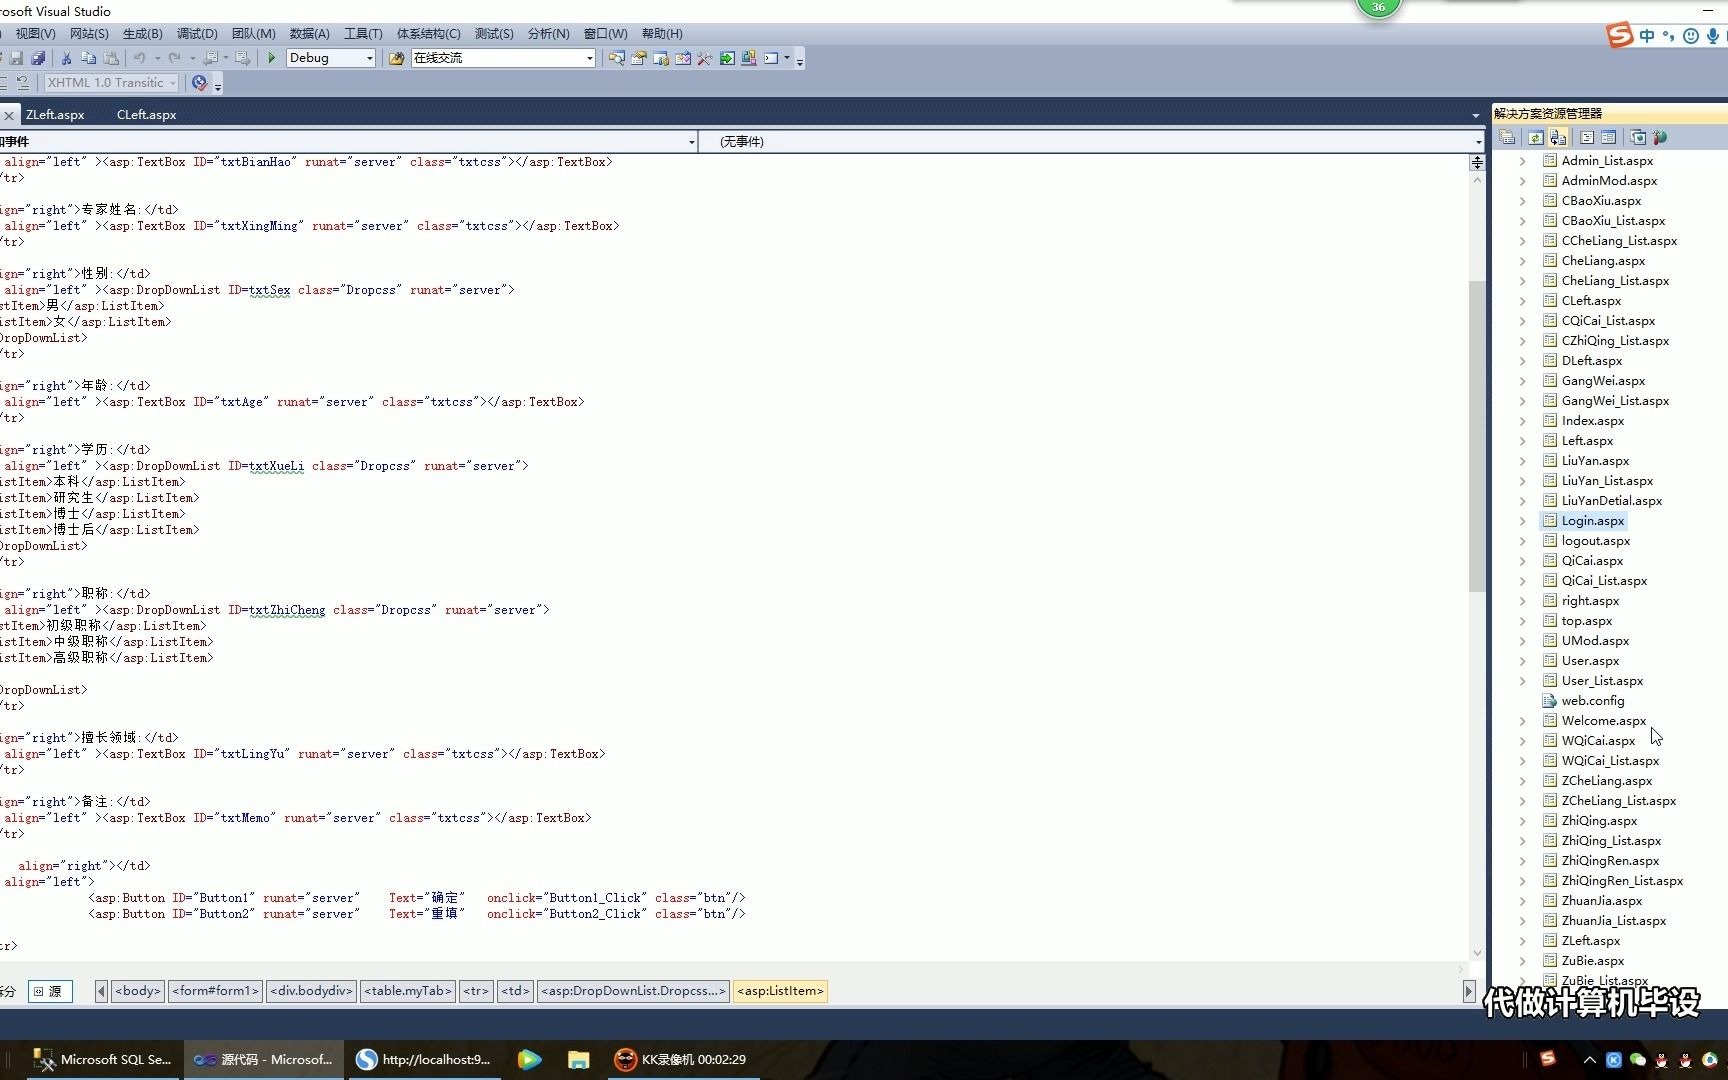
Task: Click the editor vertical scrollbar thumb
Action: pos(1477,436)
